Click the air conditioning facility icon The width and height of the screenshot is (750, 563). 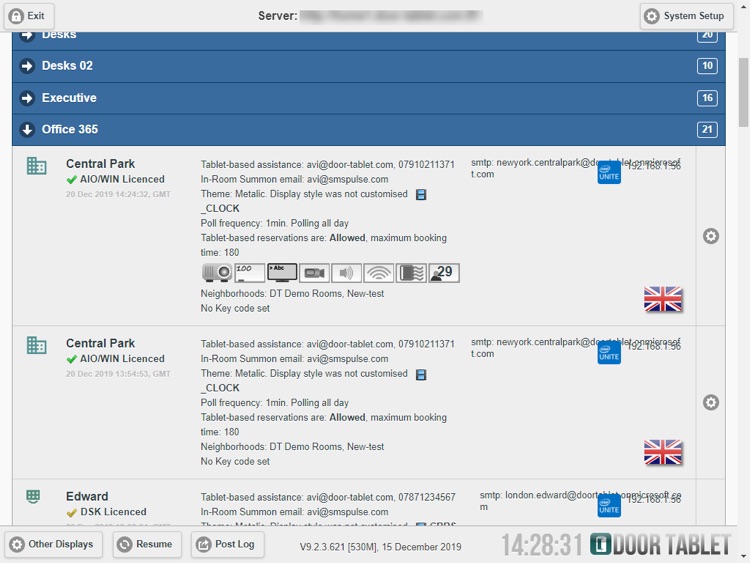point(411,273)
